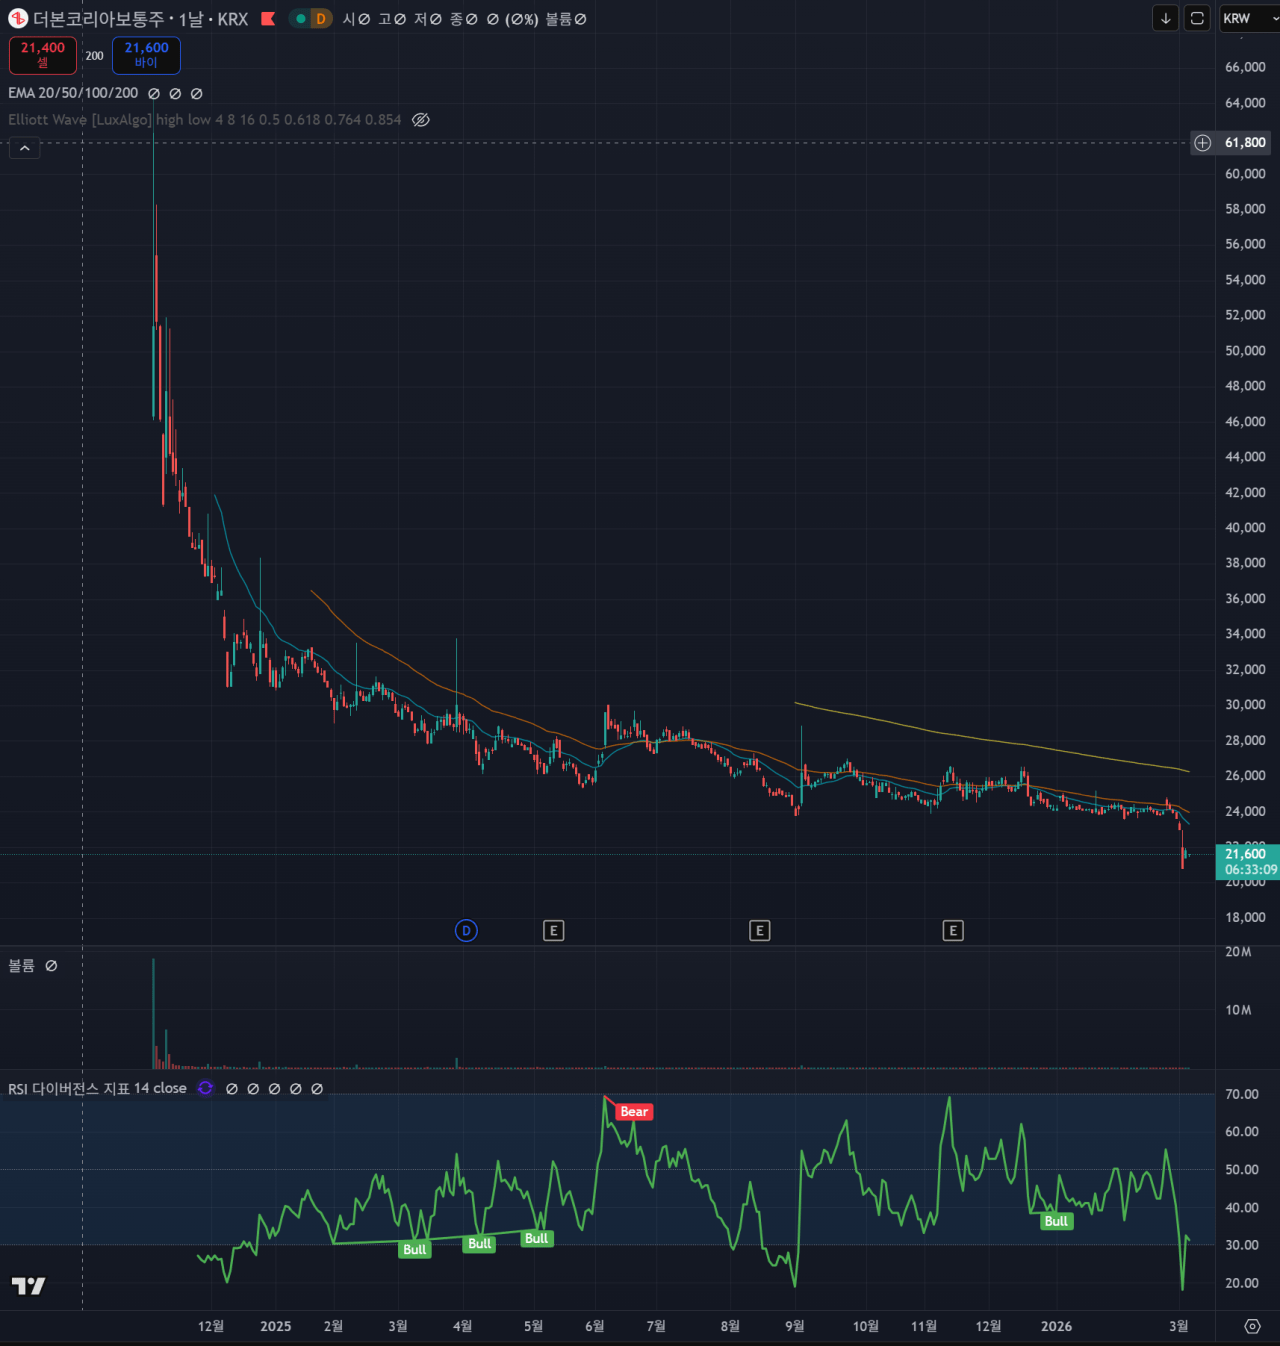Select the RSI 다이버전스 지표 legend label

[x=97, y=1089]
